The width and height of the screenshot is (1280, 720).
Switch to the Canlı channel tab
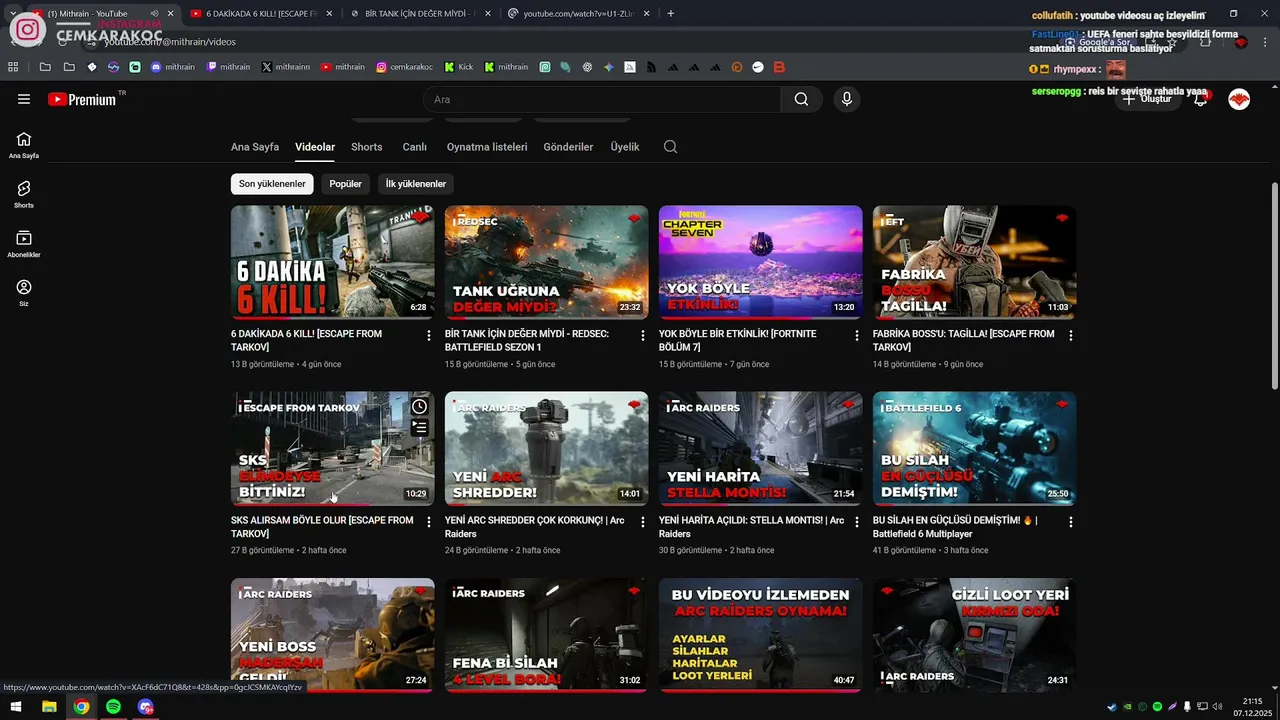point(415,147)
